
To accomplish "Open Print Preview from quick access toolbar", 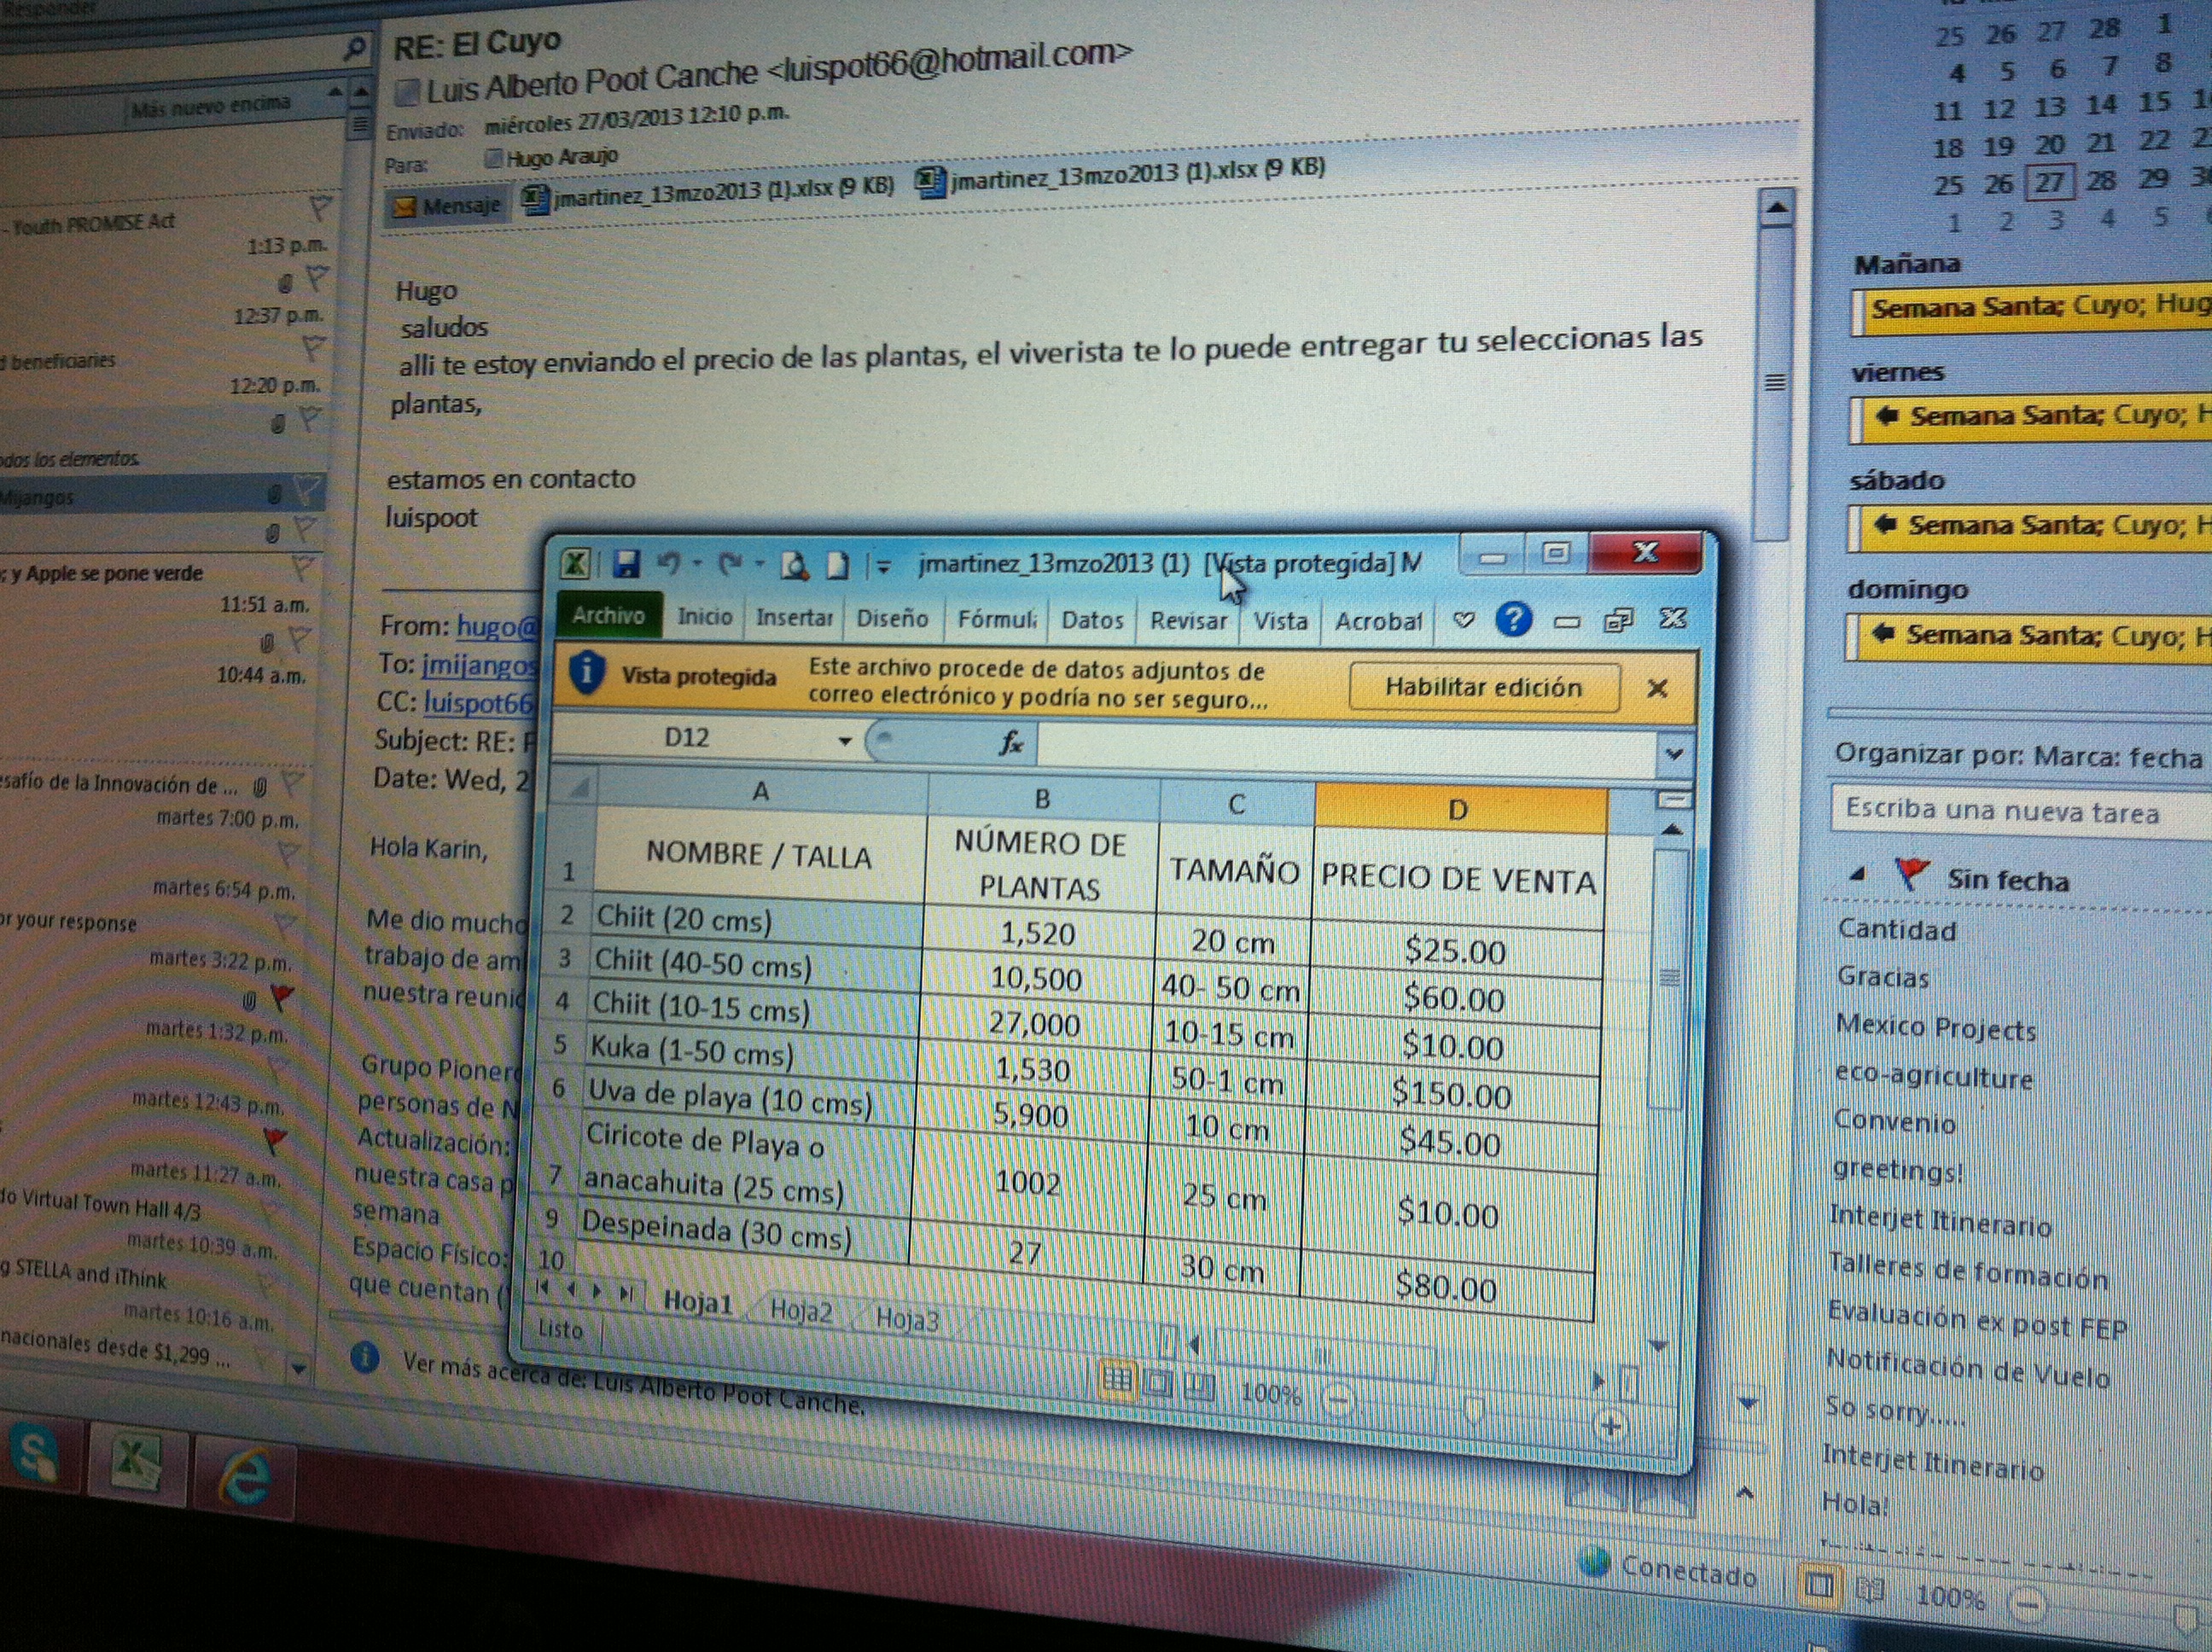I will coord(795,567).
